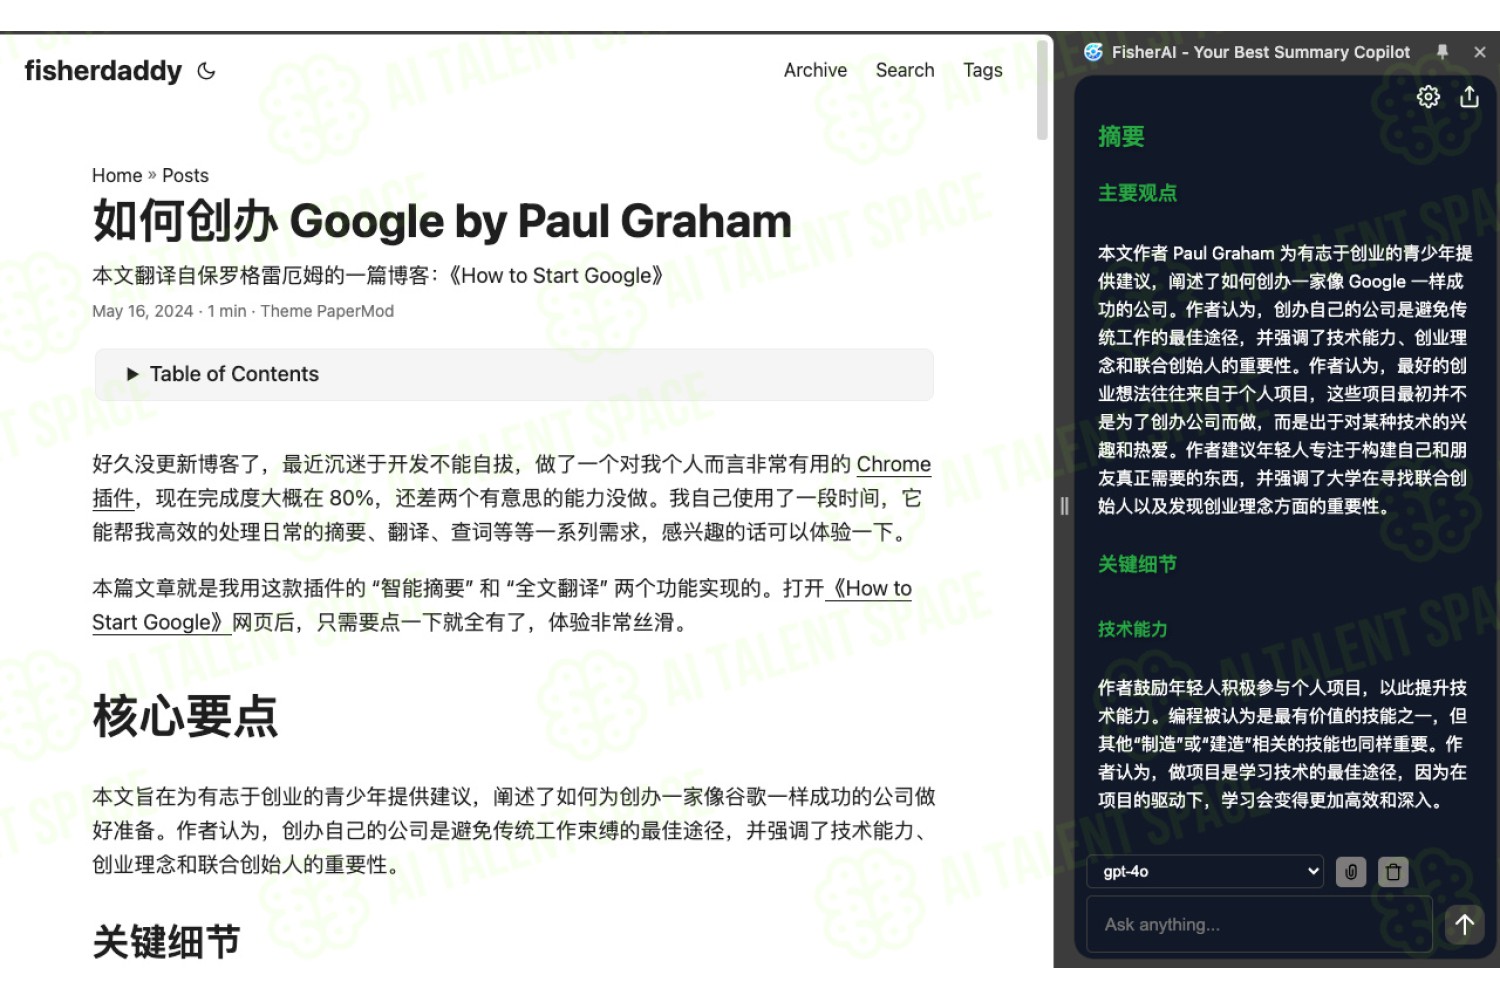Open the fisherdaddy home logo

pos(103,71)
